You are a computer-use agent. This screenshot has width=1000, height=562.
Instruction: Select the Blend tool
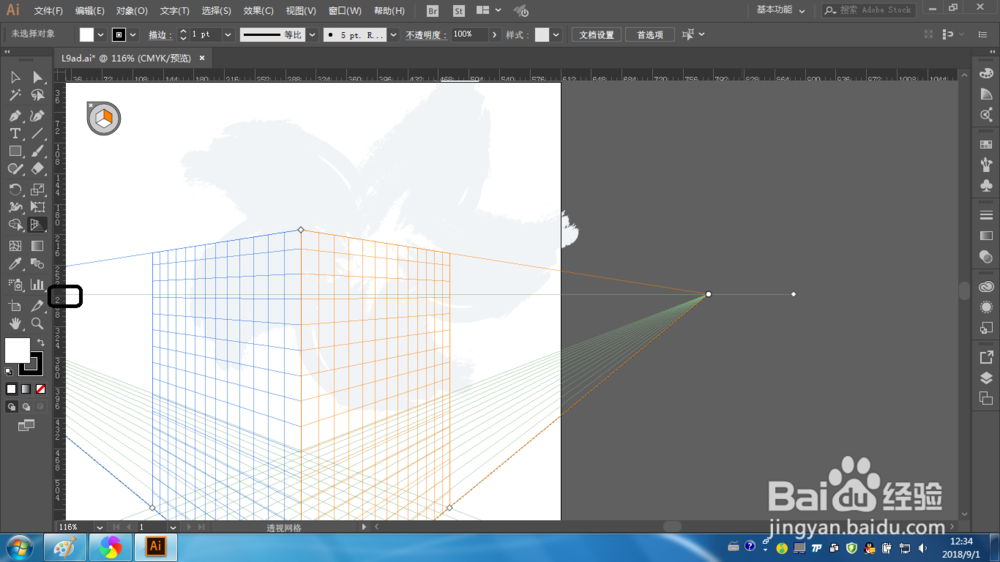(38, 264)
